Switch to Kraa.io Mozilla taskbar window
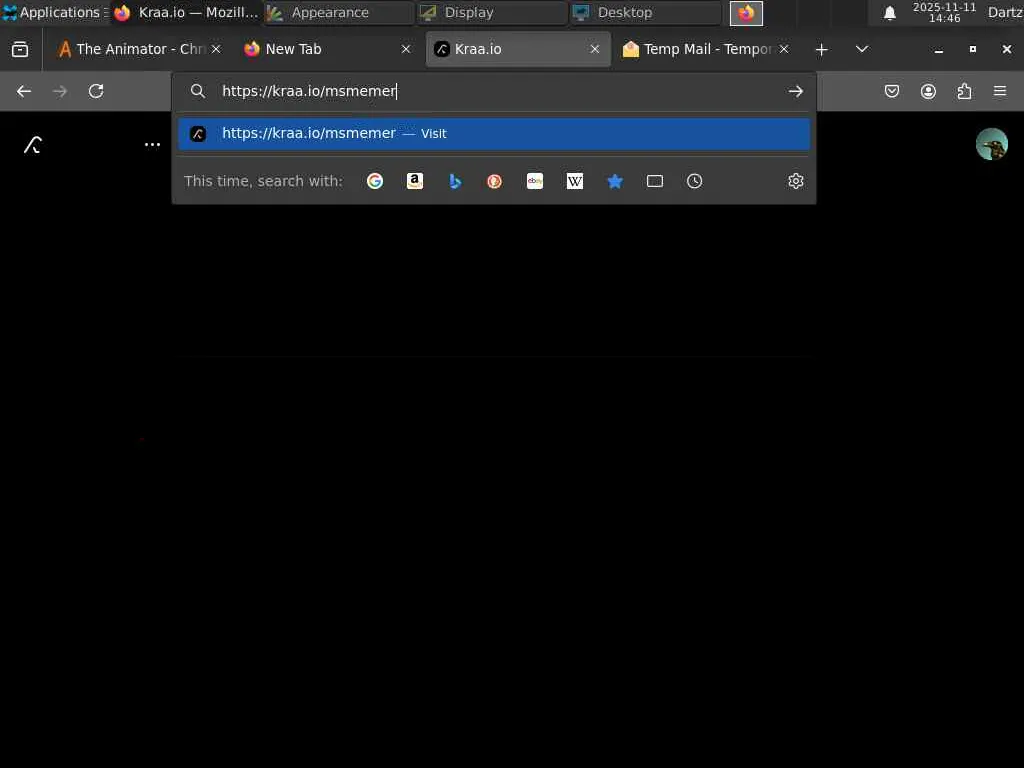The height and width of the screenshot is (768, 1024). (x=187, y=12)
